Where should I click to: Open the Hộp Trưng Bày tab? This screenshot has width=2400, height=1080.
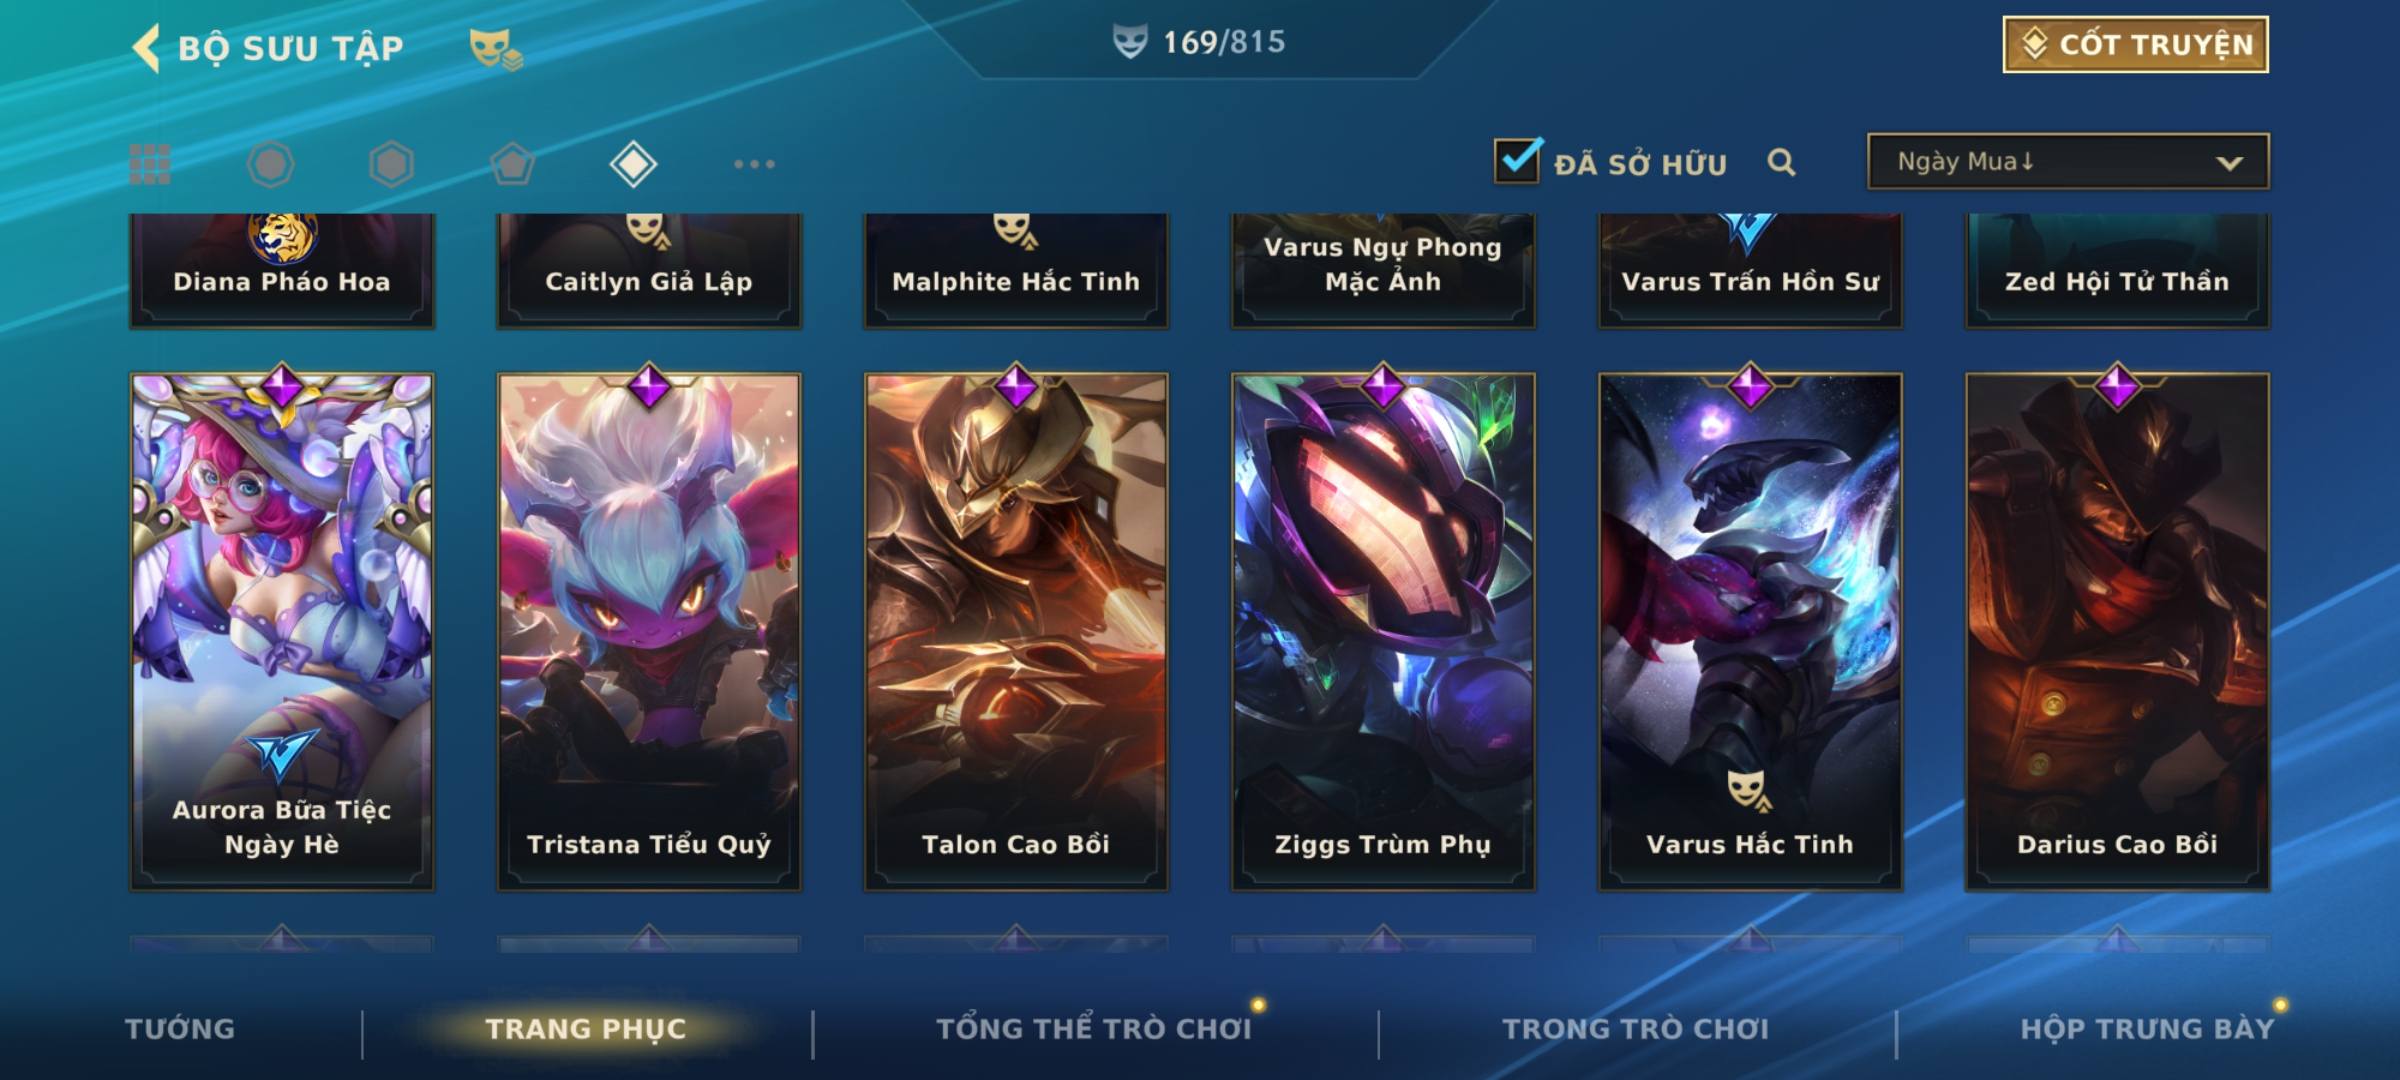(x=2147, y=1029)
